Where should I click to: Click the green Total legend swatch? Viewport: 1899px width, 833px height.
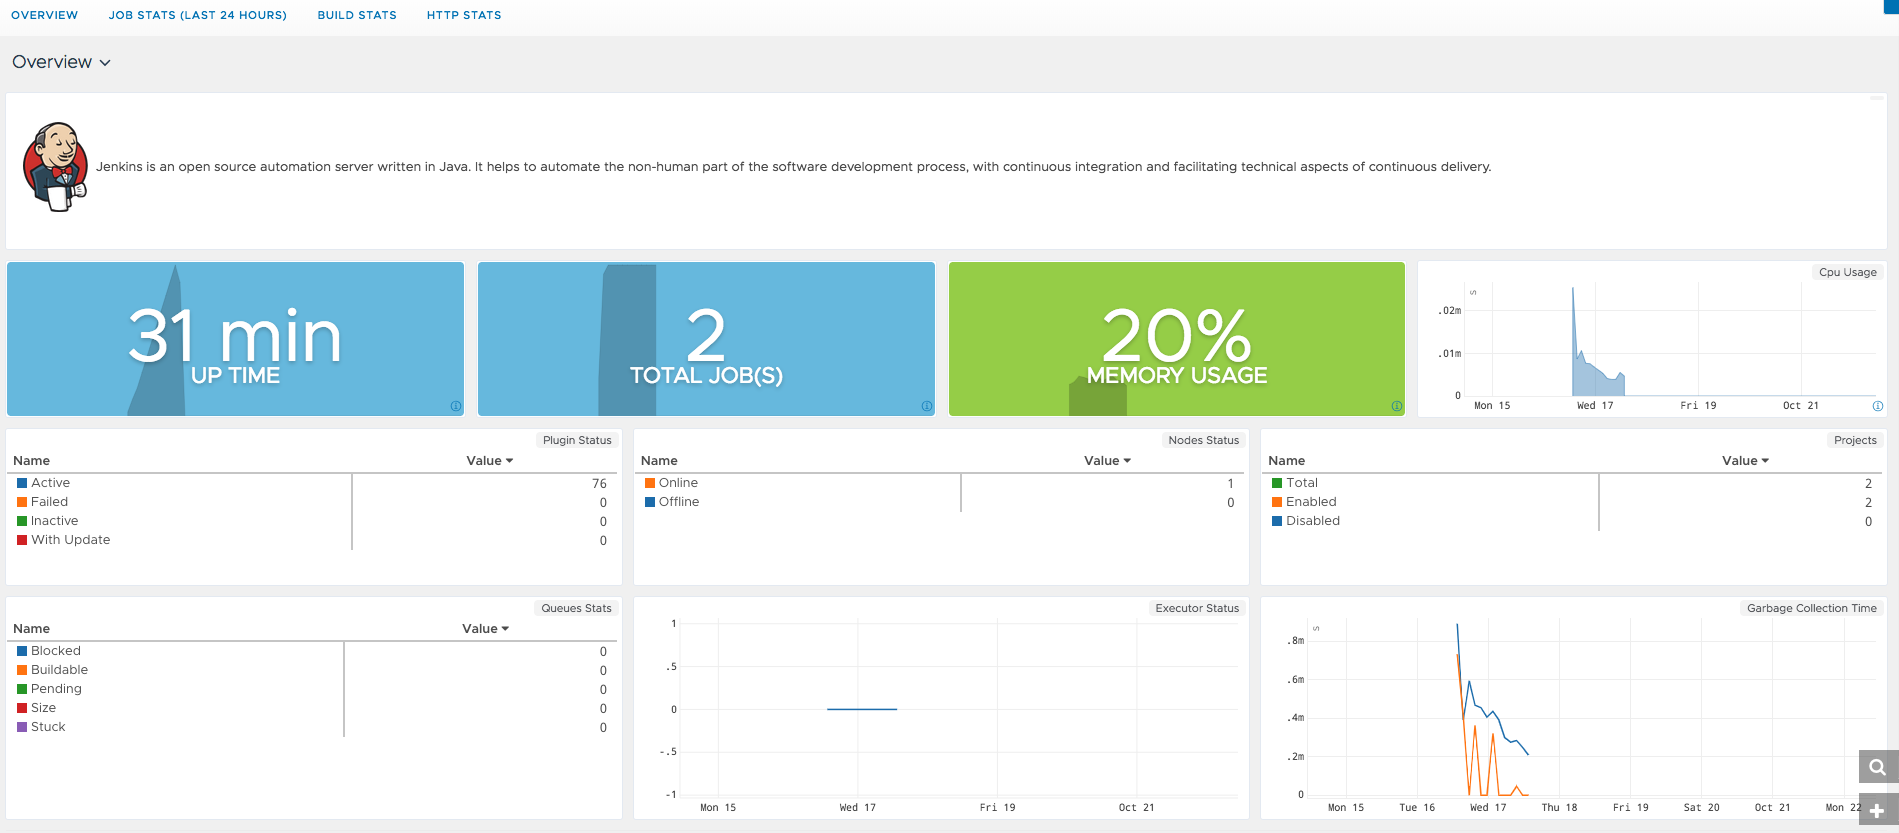pos(1277,483)
